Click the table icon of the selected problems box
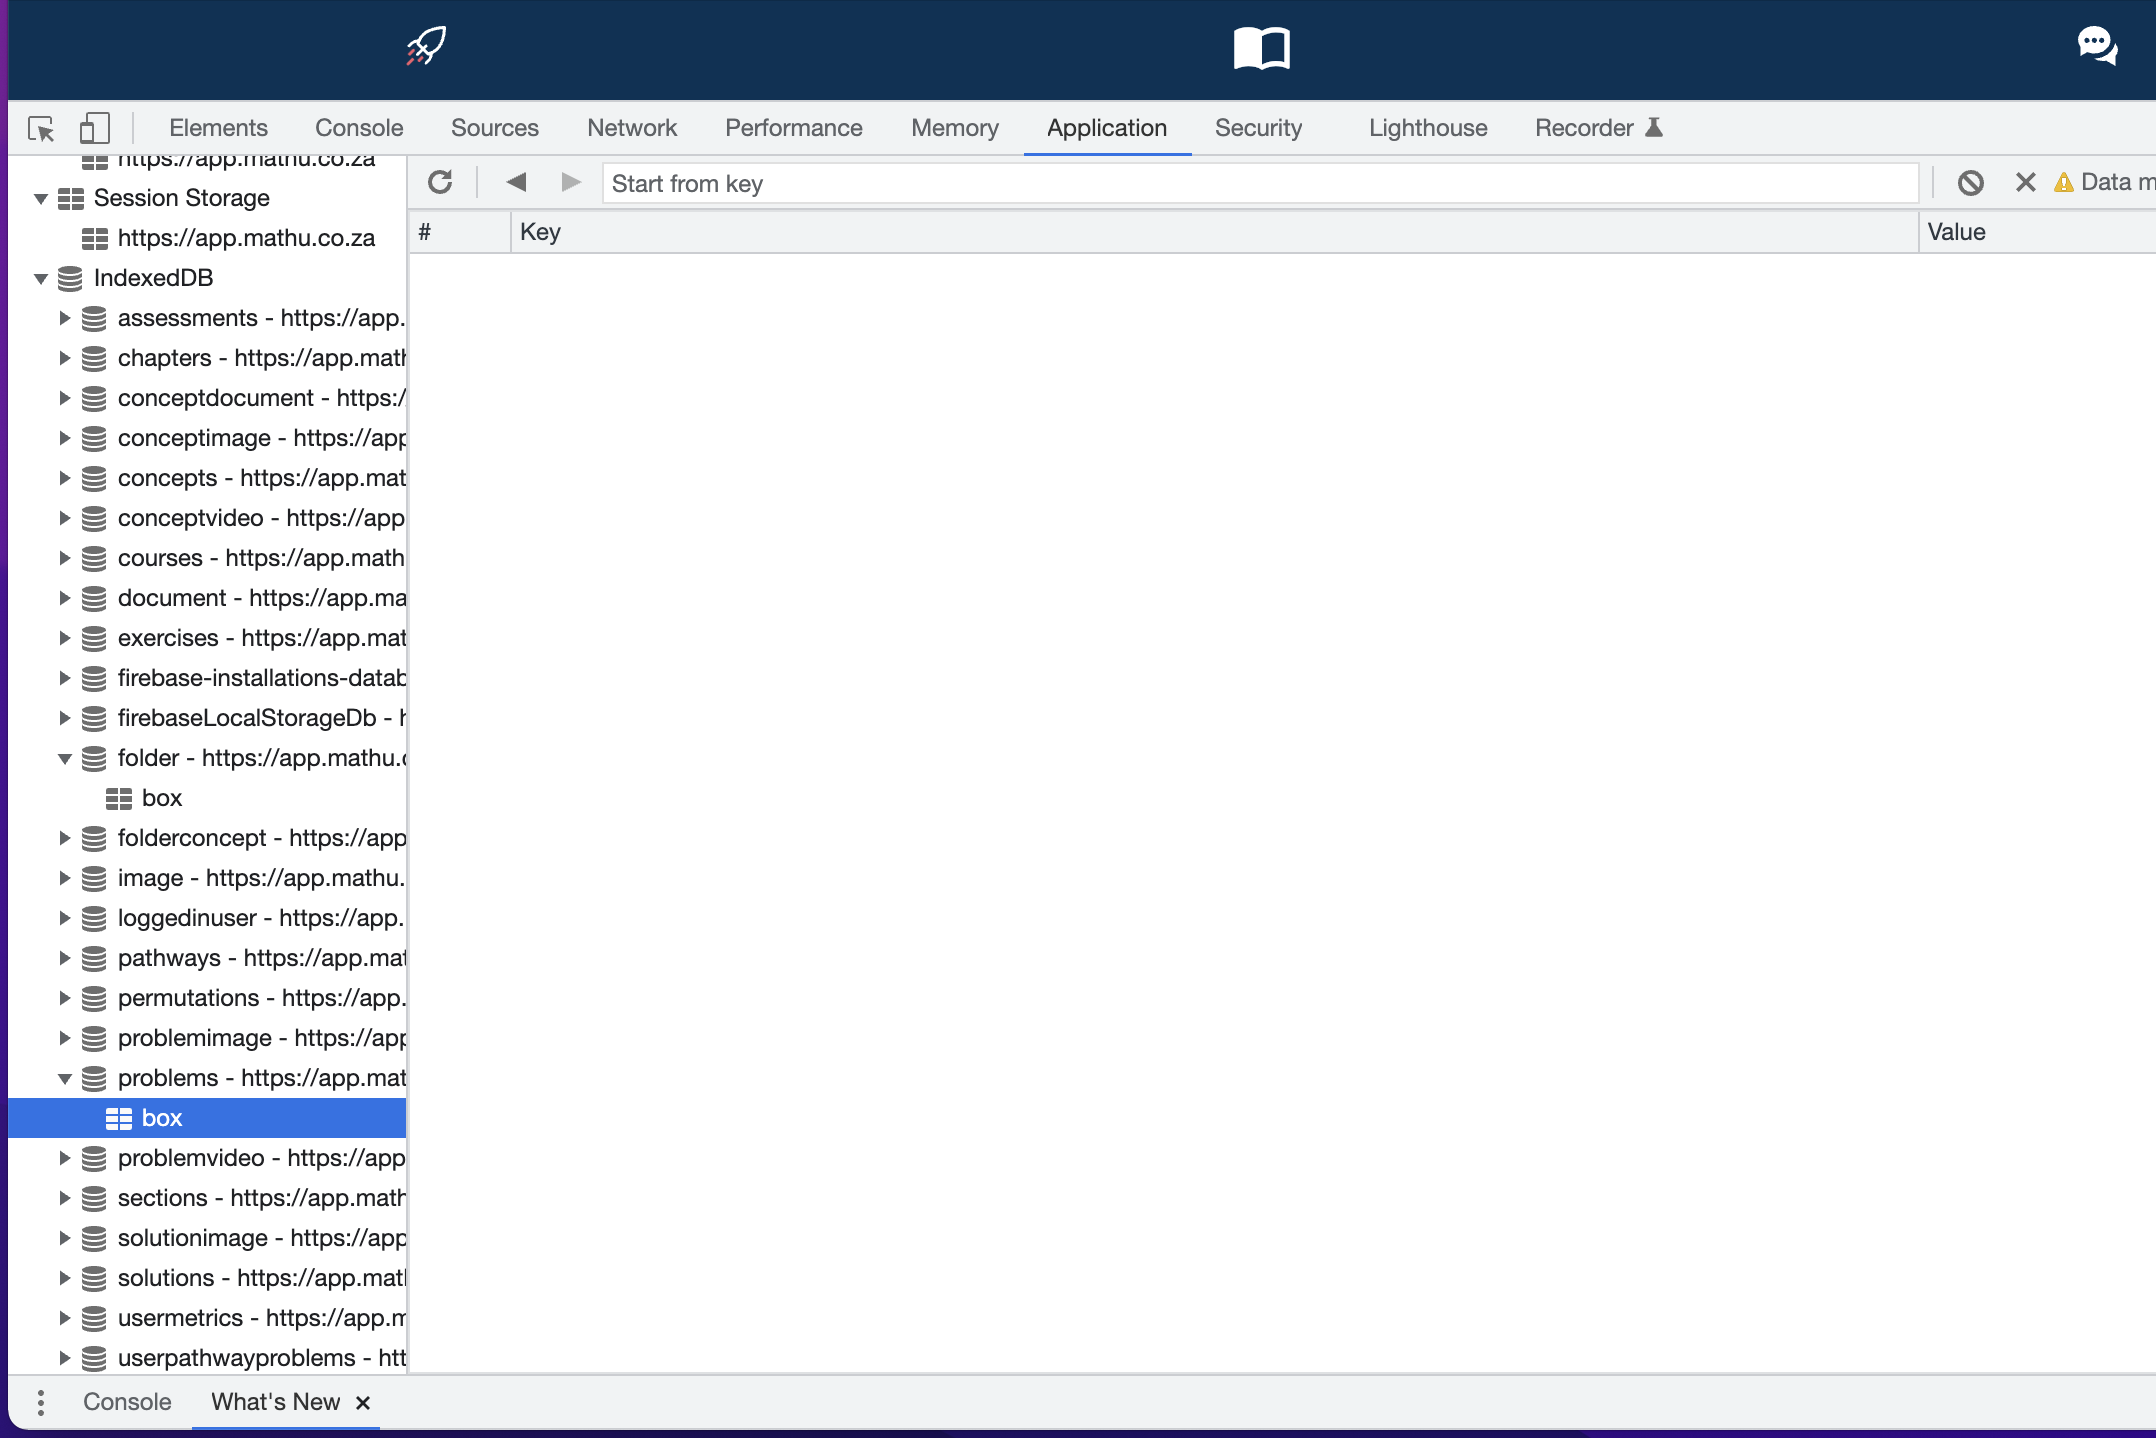 pos(119,1118)
